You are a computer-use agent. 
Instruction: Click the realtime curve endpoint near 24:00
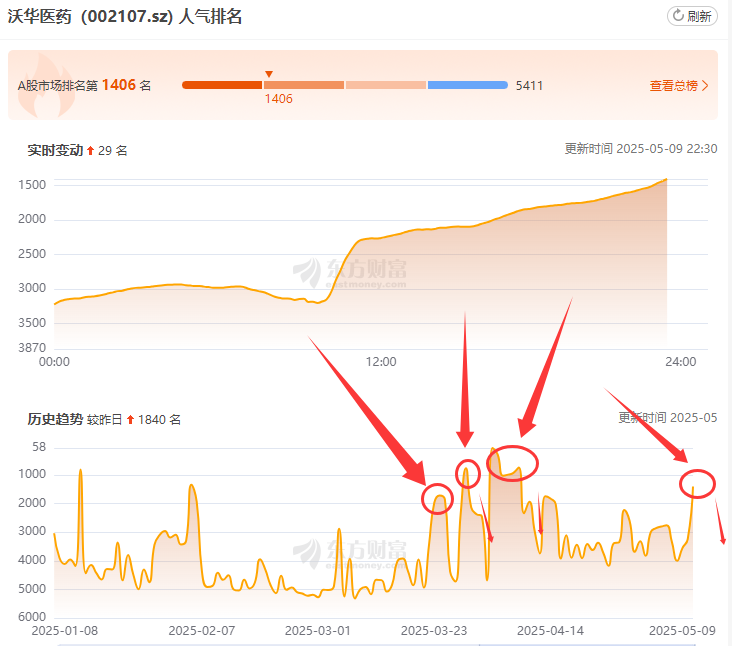(666, 179)
